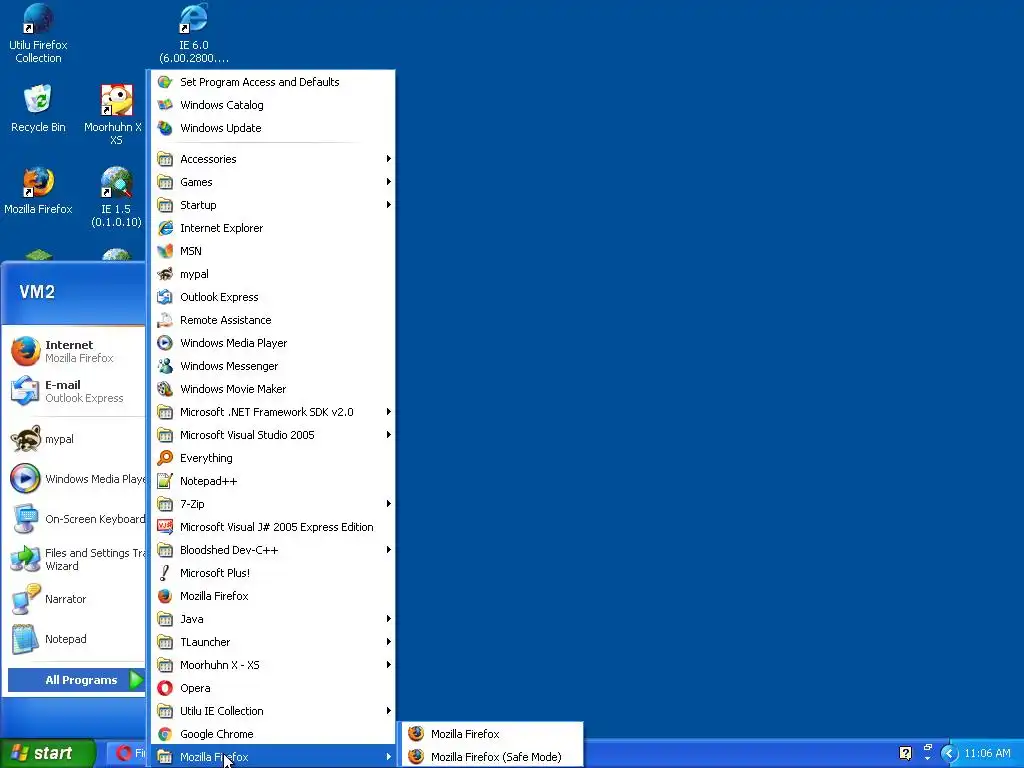The image size is (1024, 768).
Task: Click the VM2 user name header
Action: tap(37, 292)
